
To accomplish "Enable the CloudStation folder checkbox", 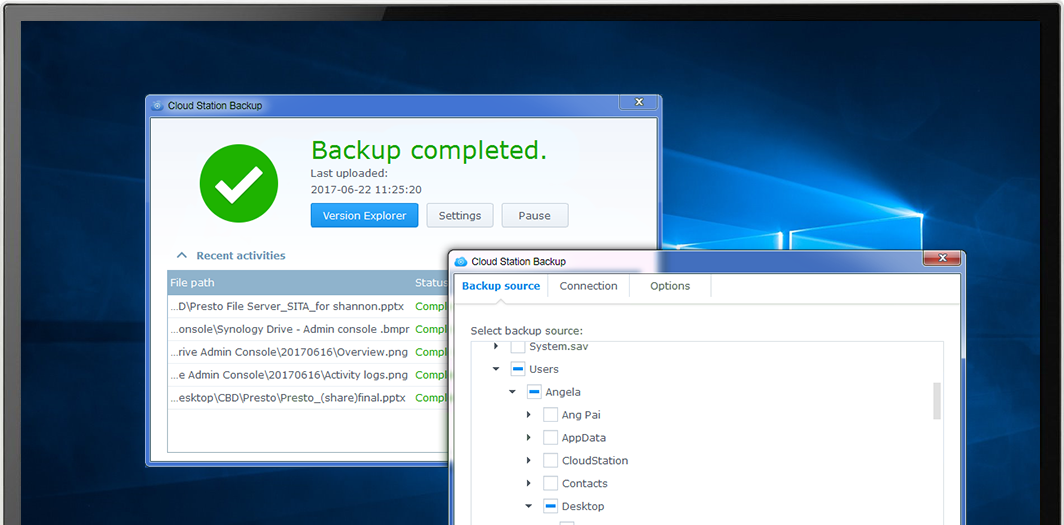I will coord(550,461).
